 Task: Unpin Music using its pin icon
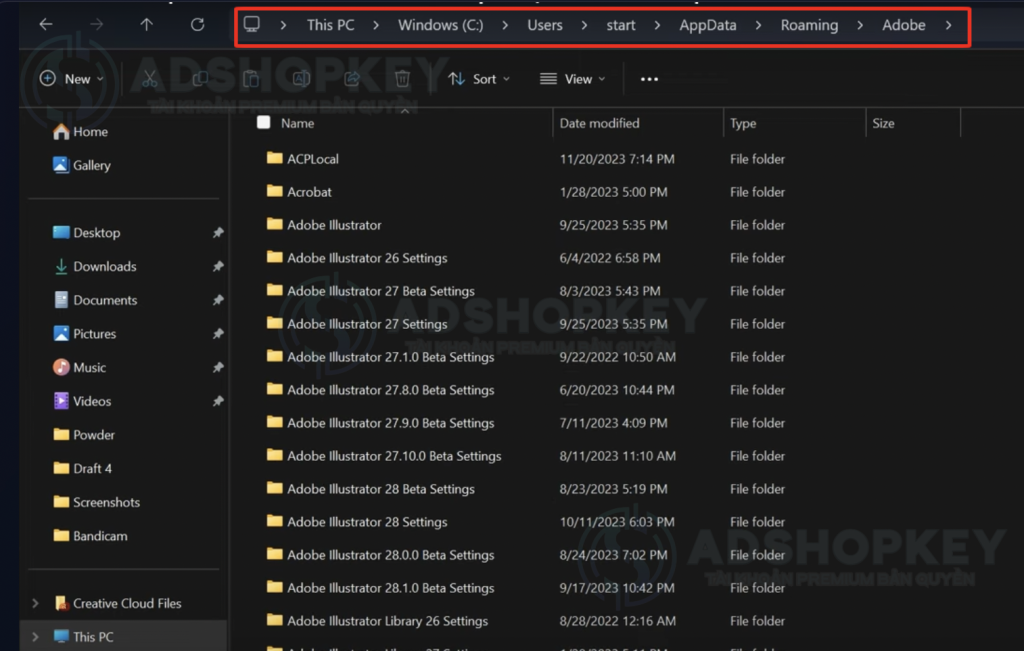click(x=217, y=368)
